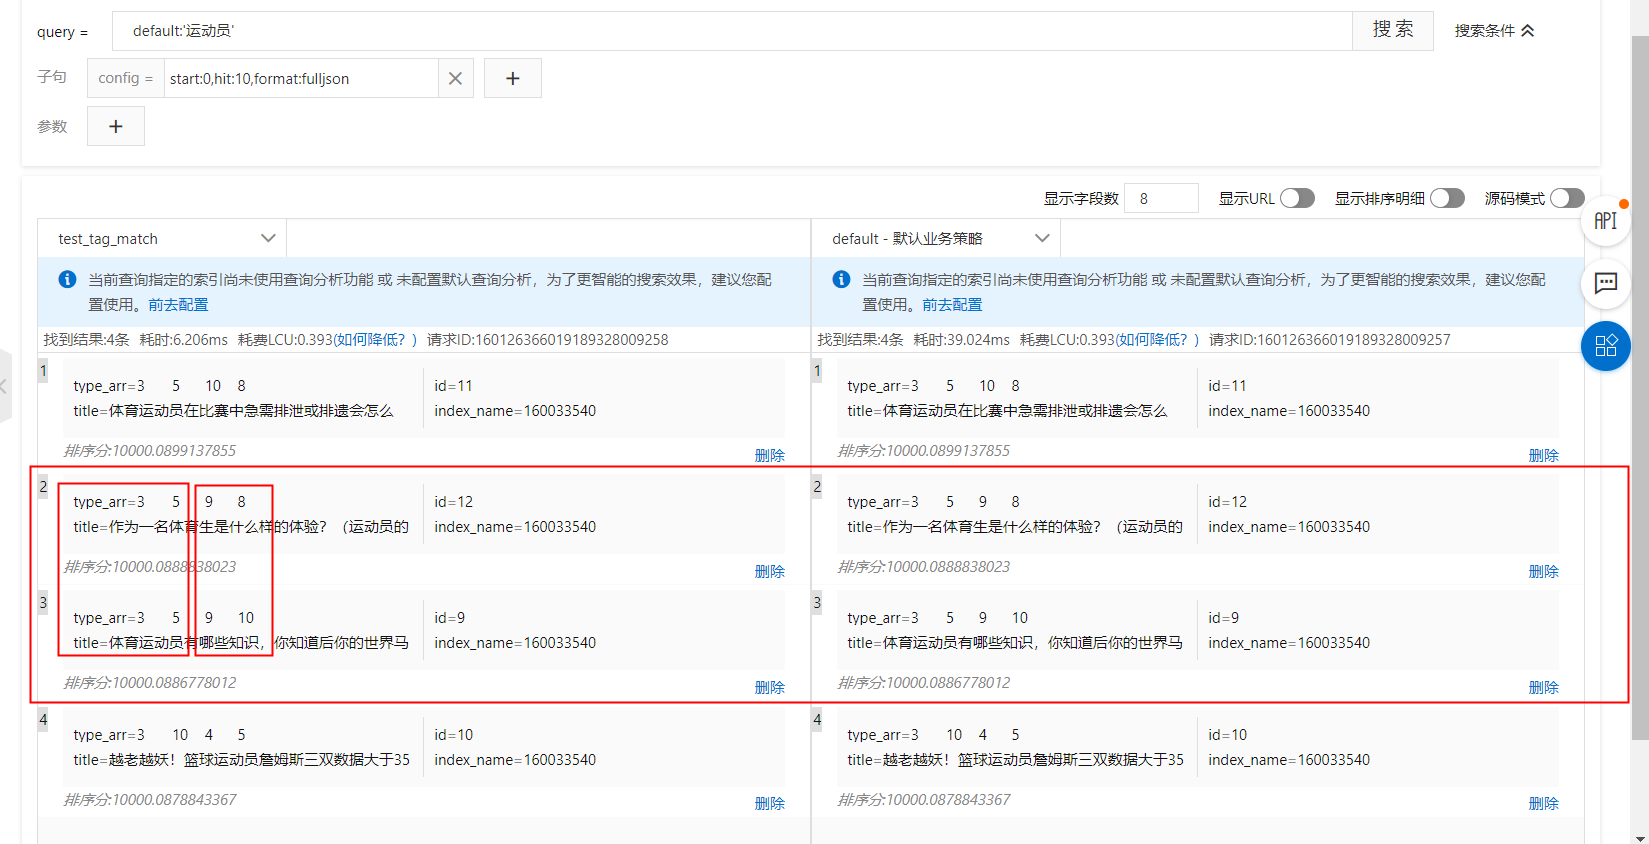1649x844 pixels.
Task: Toggle the 显示URL switch
Action: point(1297,198)
